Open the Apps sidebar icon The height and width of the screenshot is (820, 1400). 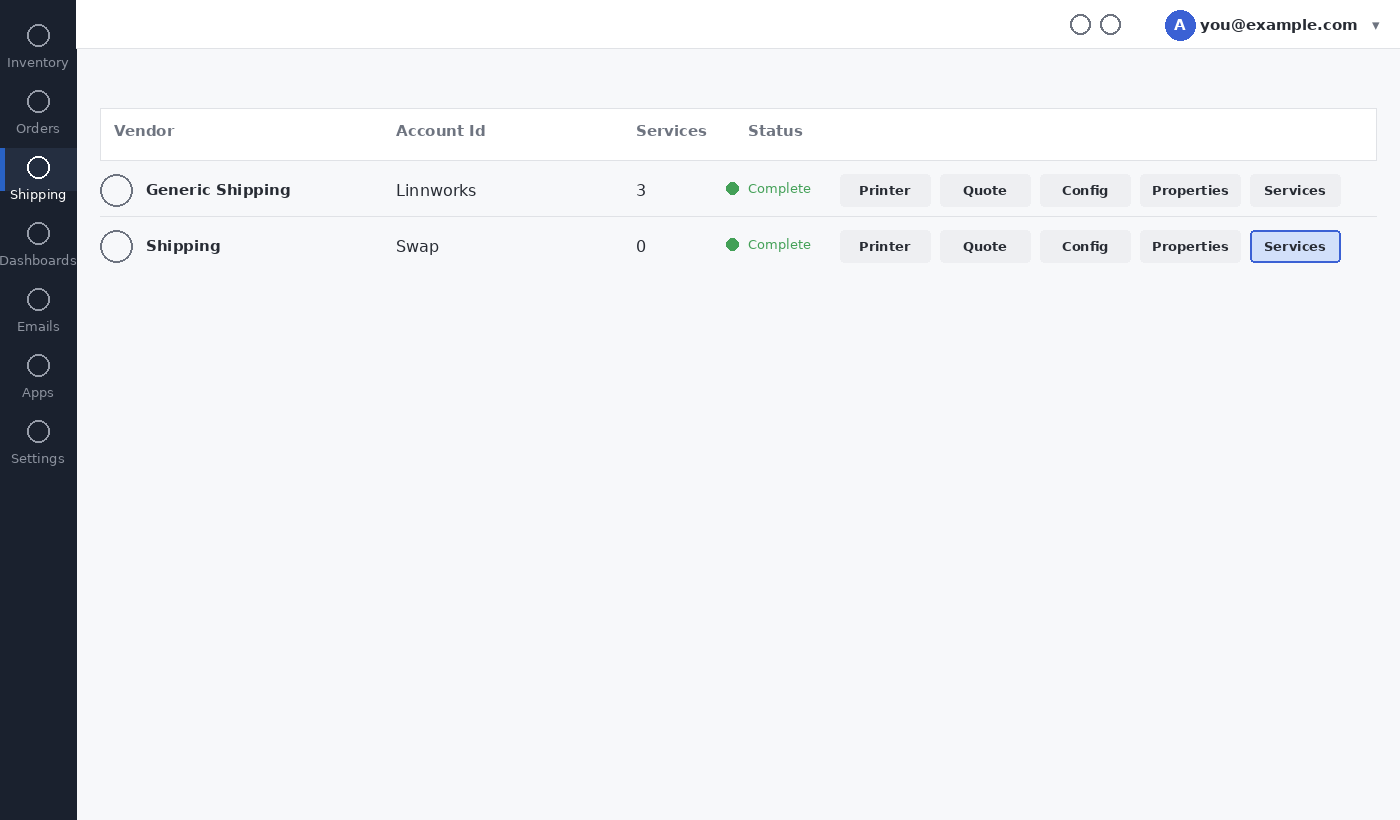tap(38, 366)
